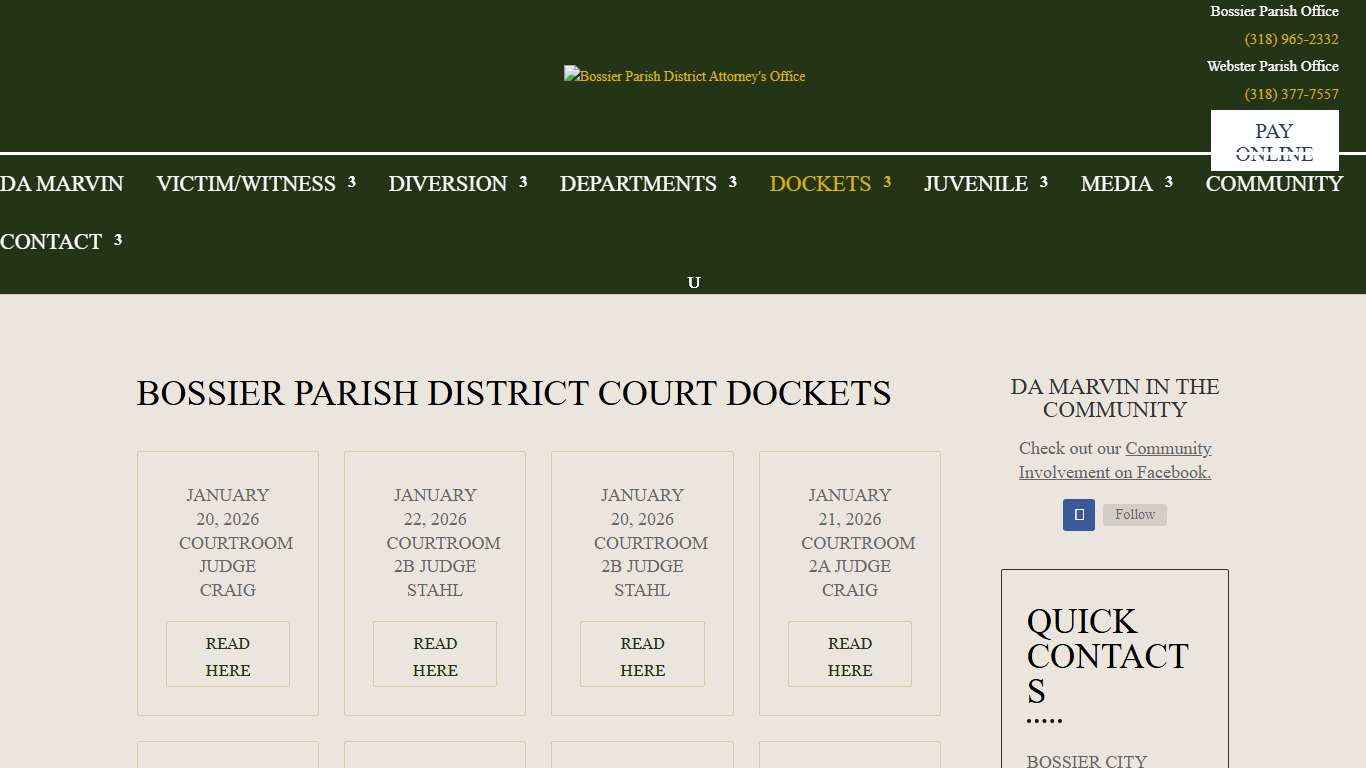Expand the JUVENILE dropdown
Viewport: 1366px width, 768px height.
[x=975, y=183]
